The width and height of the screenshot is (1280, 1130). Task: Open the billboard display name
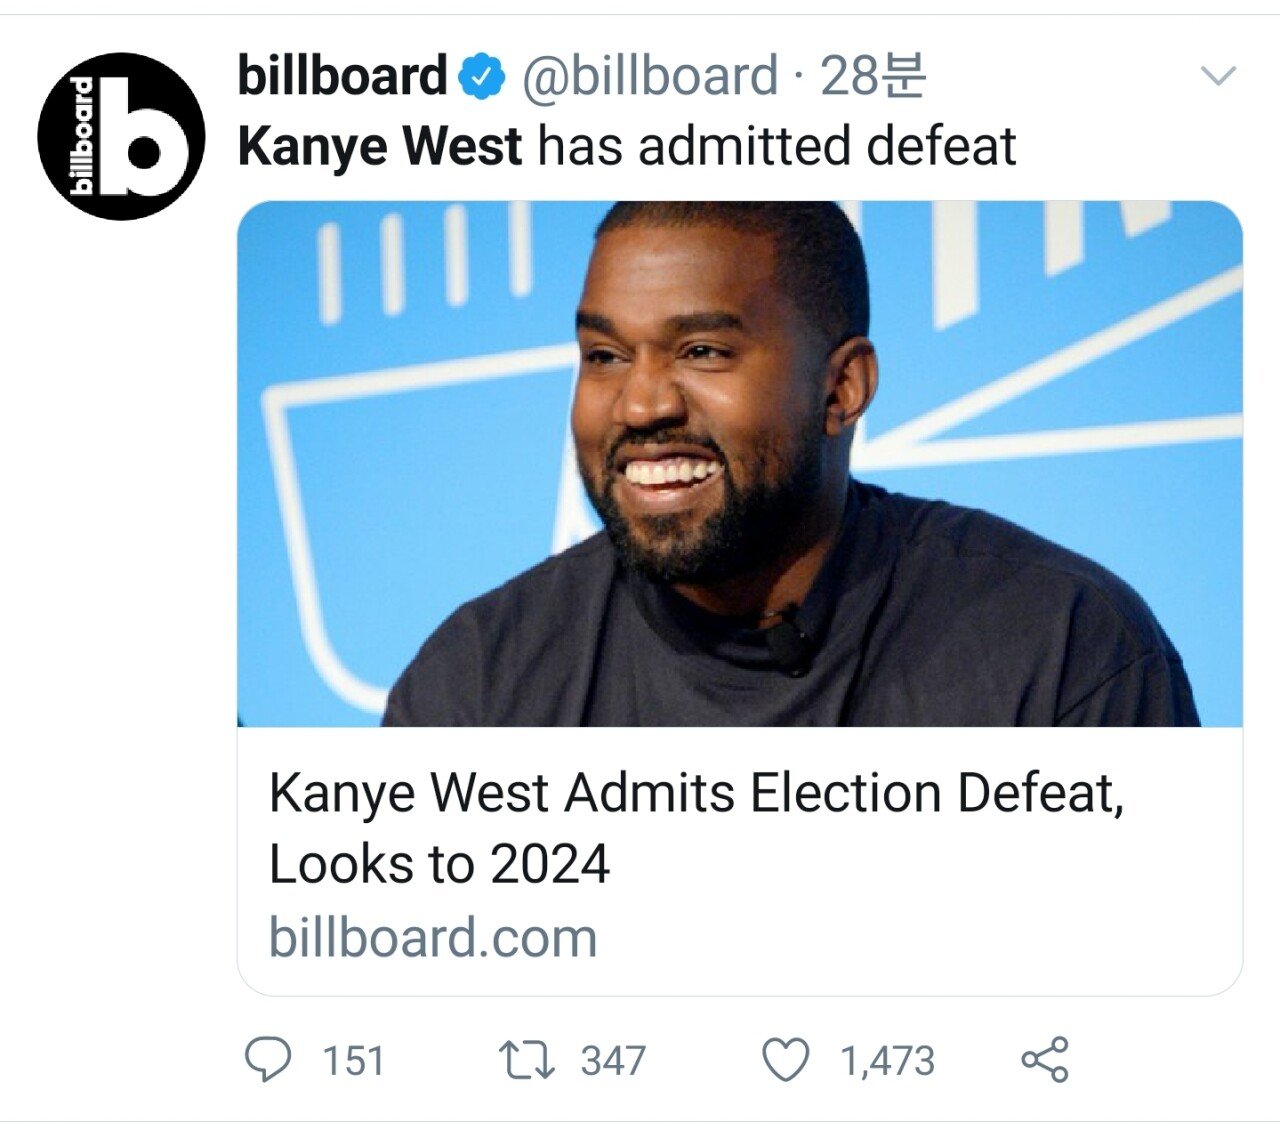(x=342, y=76)
